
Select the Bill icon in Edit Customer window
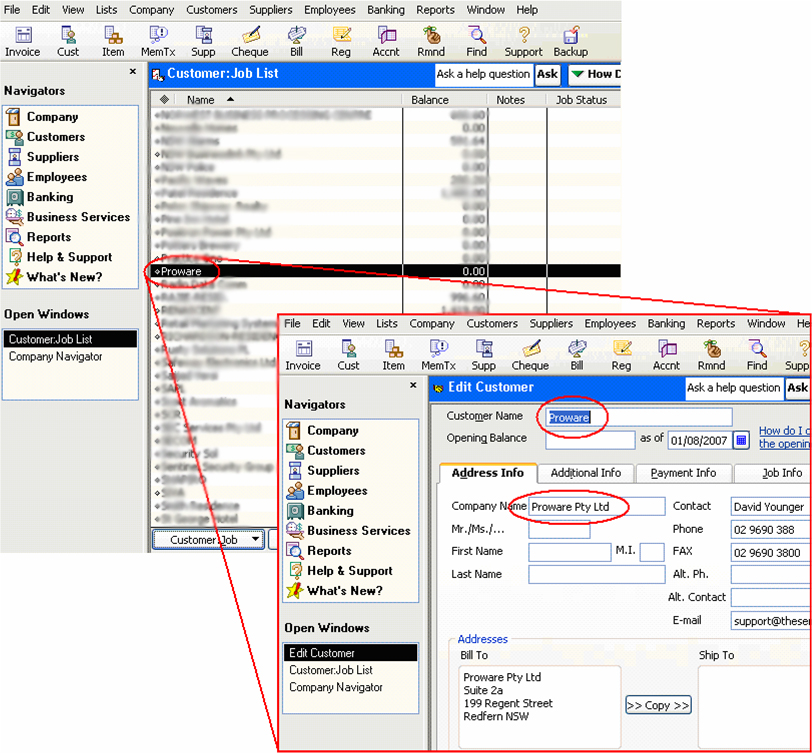coord(576,354)
